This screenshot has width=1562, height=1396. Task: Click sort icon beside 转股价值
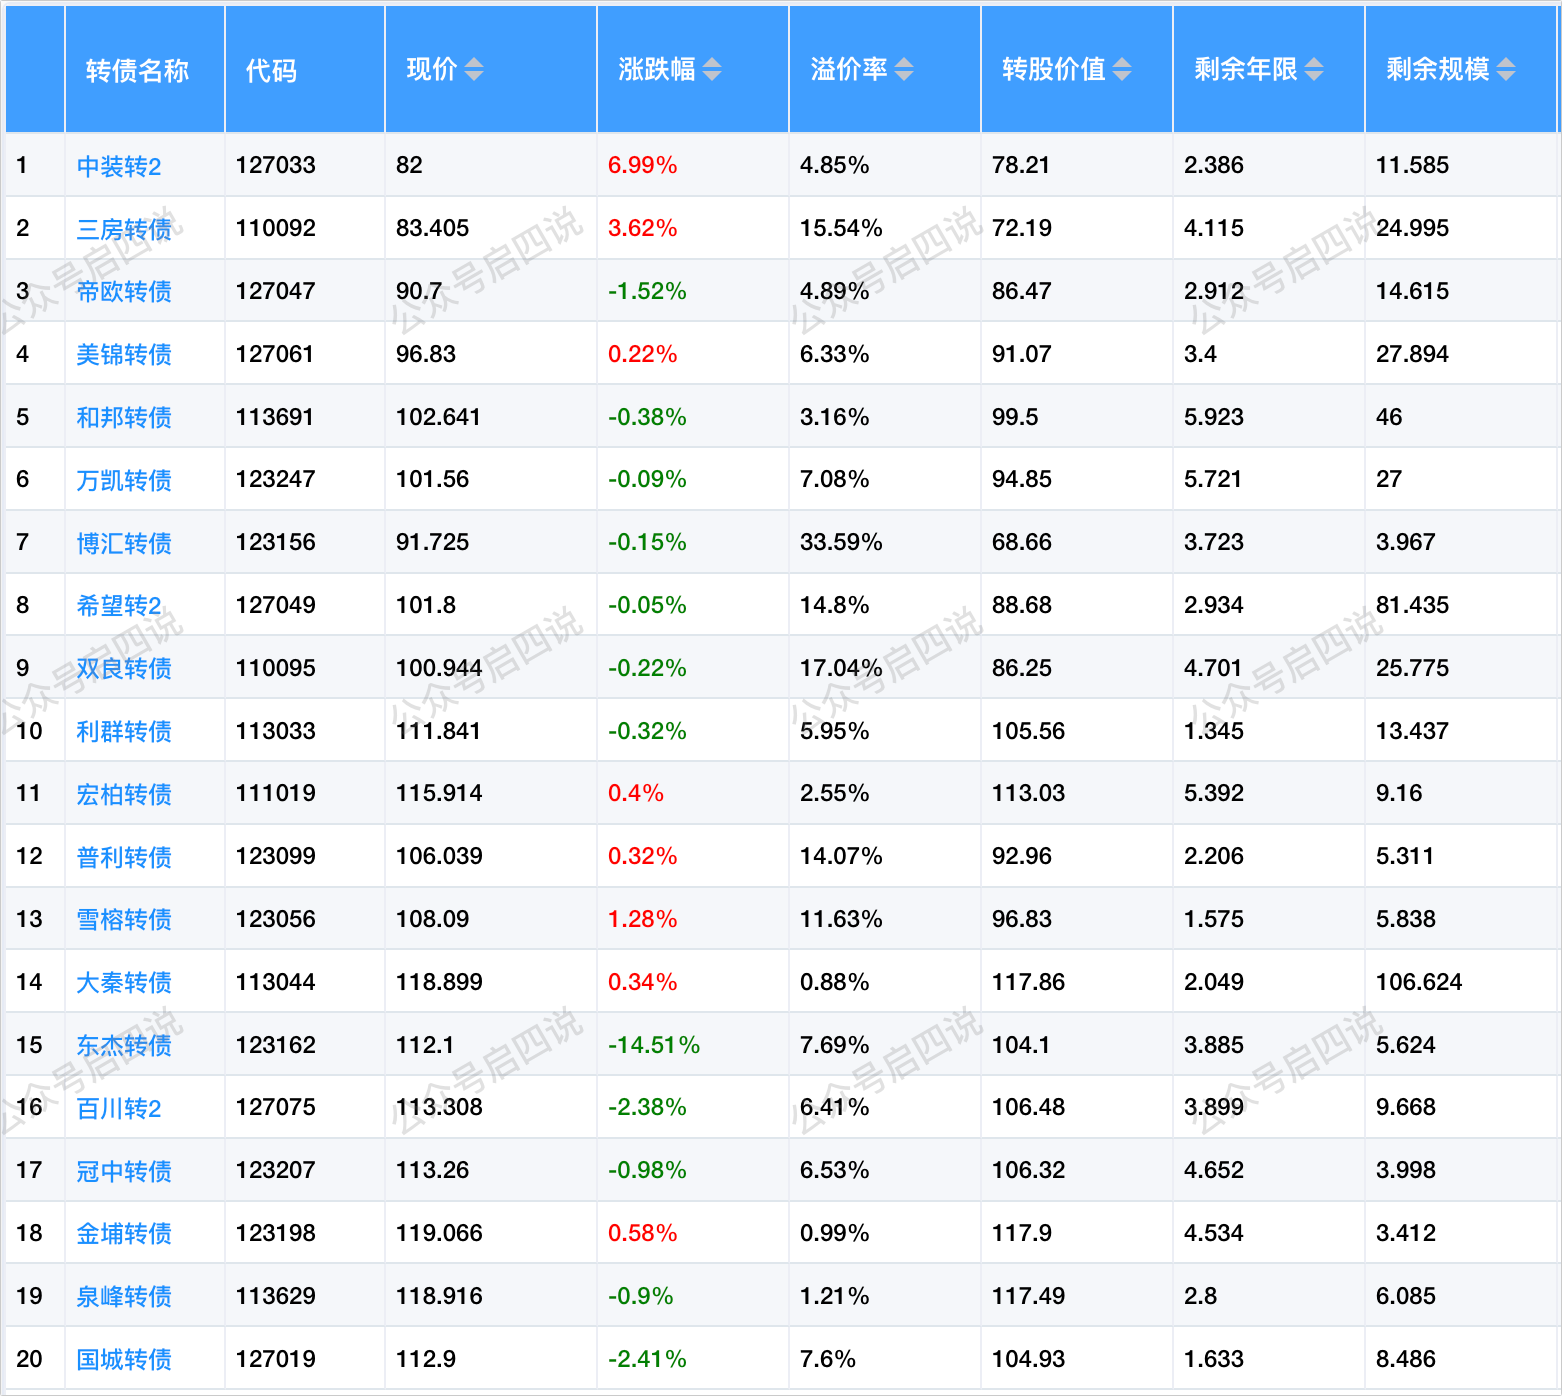pyautogui.click(x=1122, y=69)
